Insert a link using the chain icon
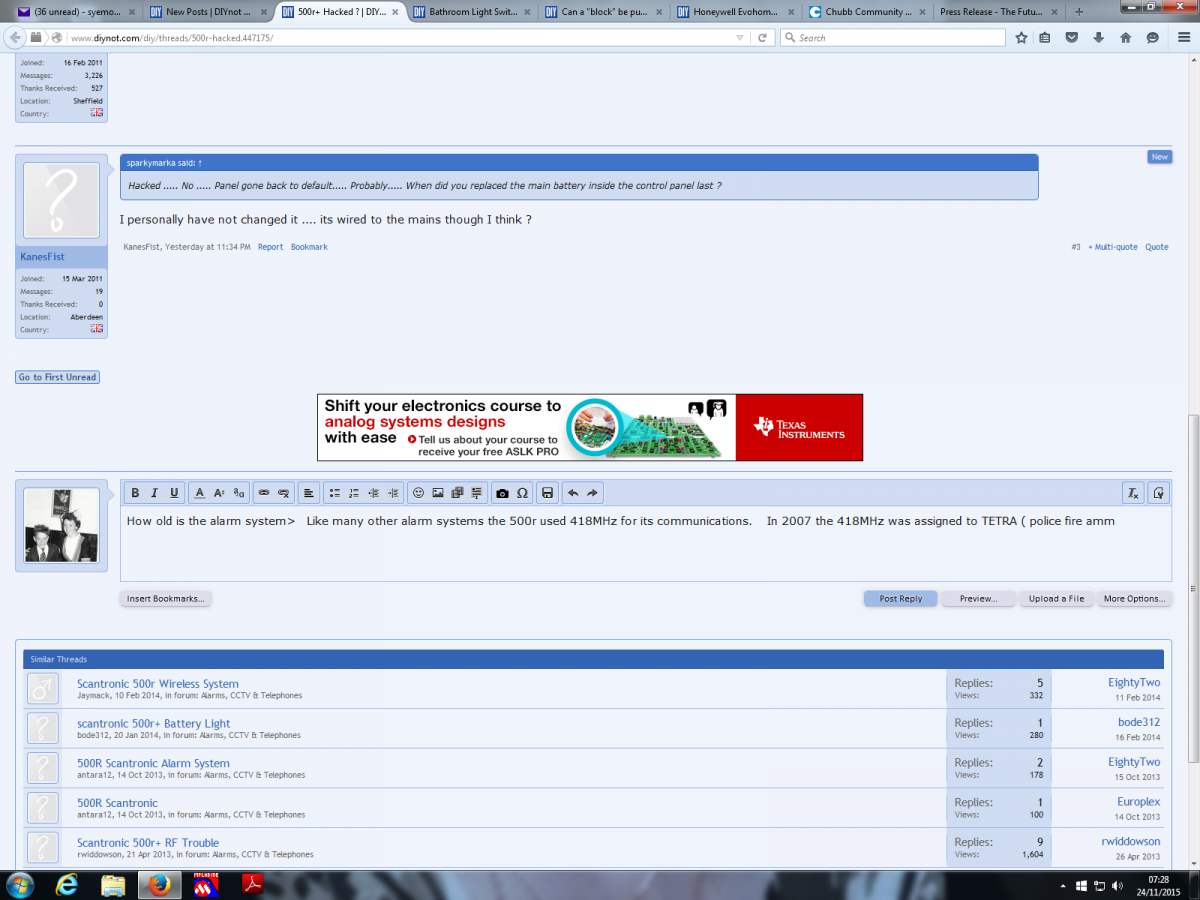 (264, 493)
